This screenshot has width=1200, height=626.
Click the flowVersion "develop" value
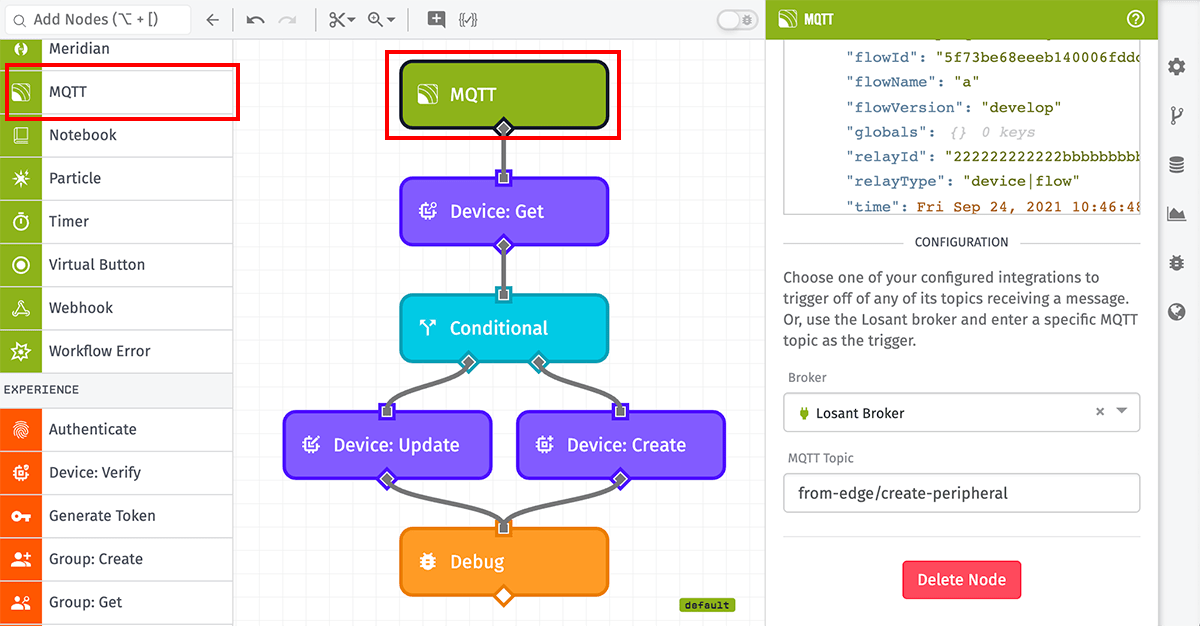1021,107
